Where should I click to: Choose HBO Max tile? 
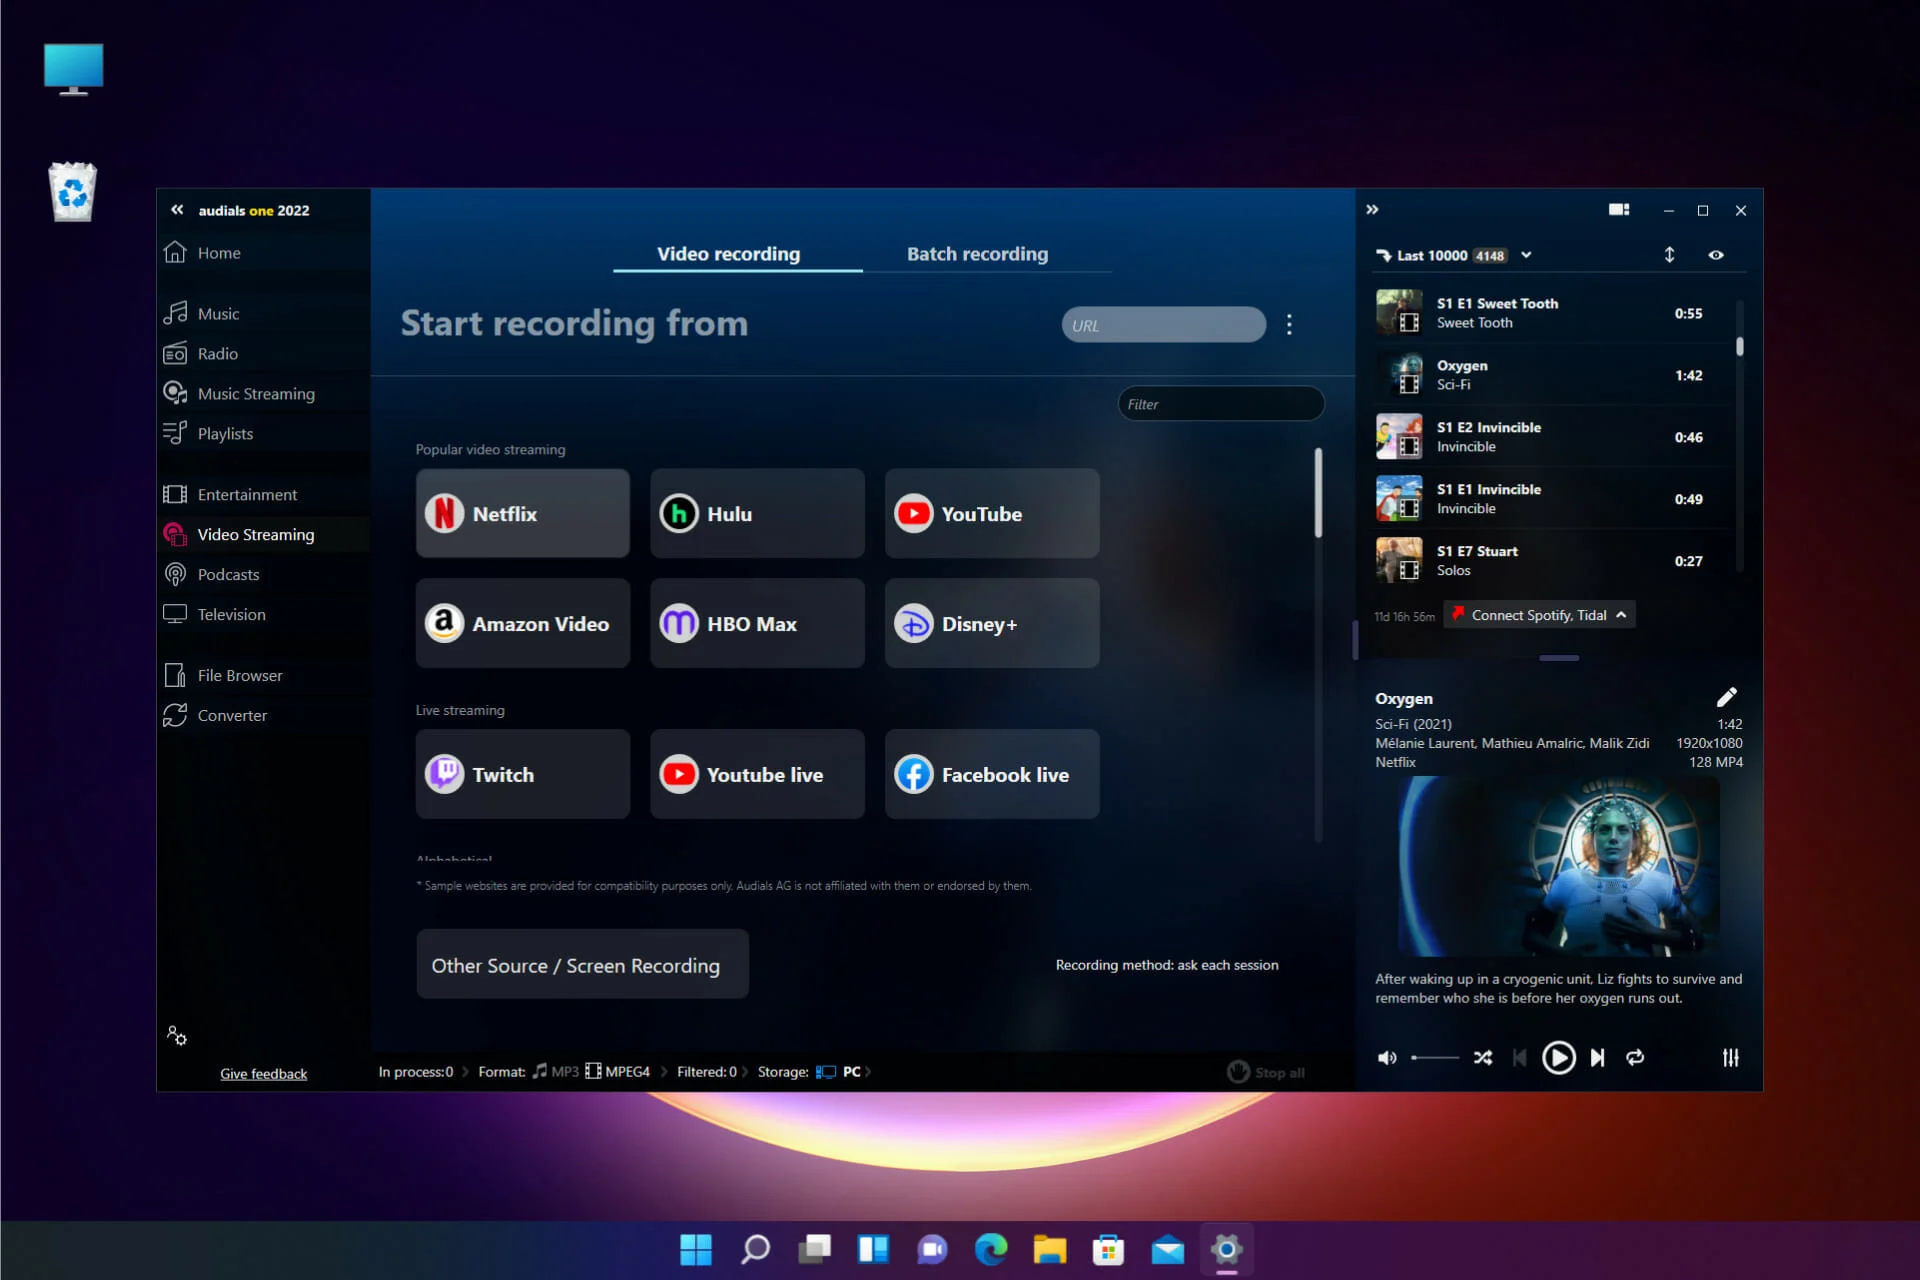pyautogui.click(x=757, y=623)
